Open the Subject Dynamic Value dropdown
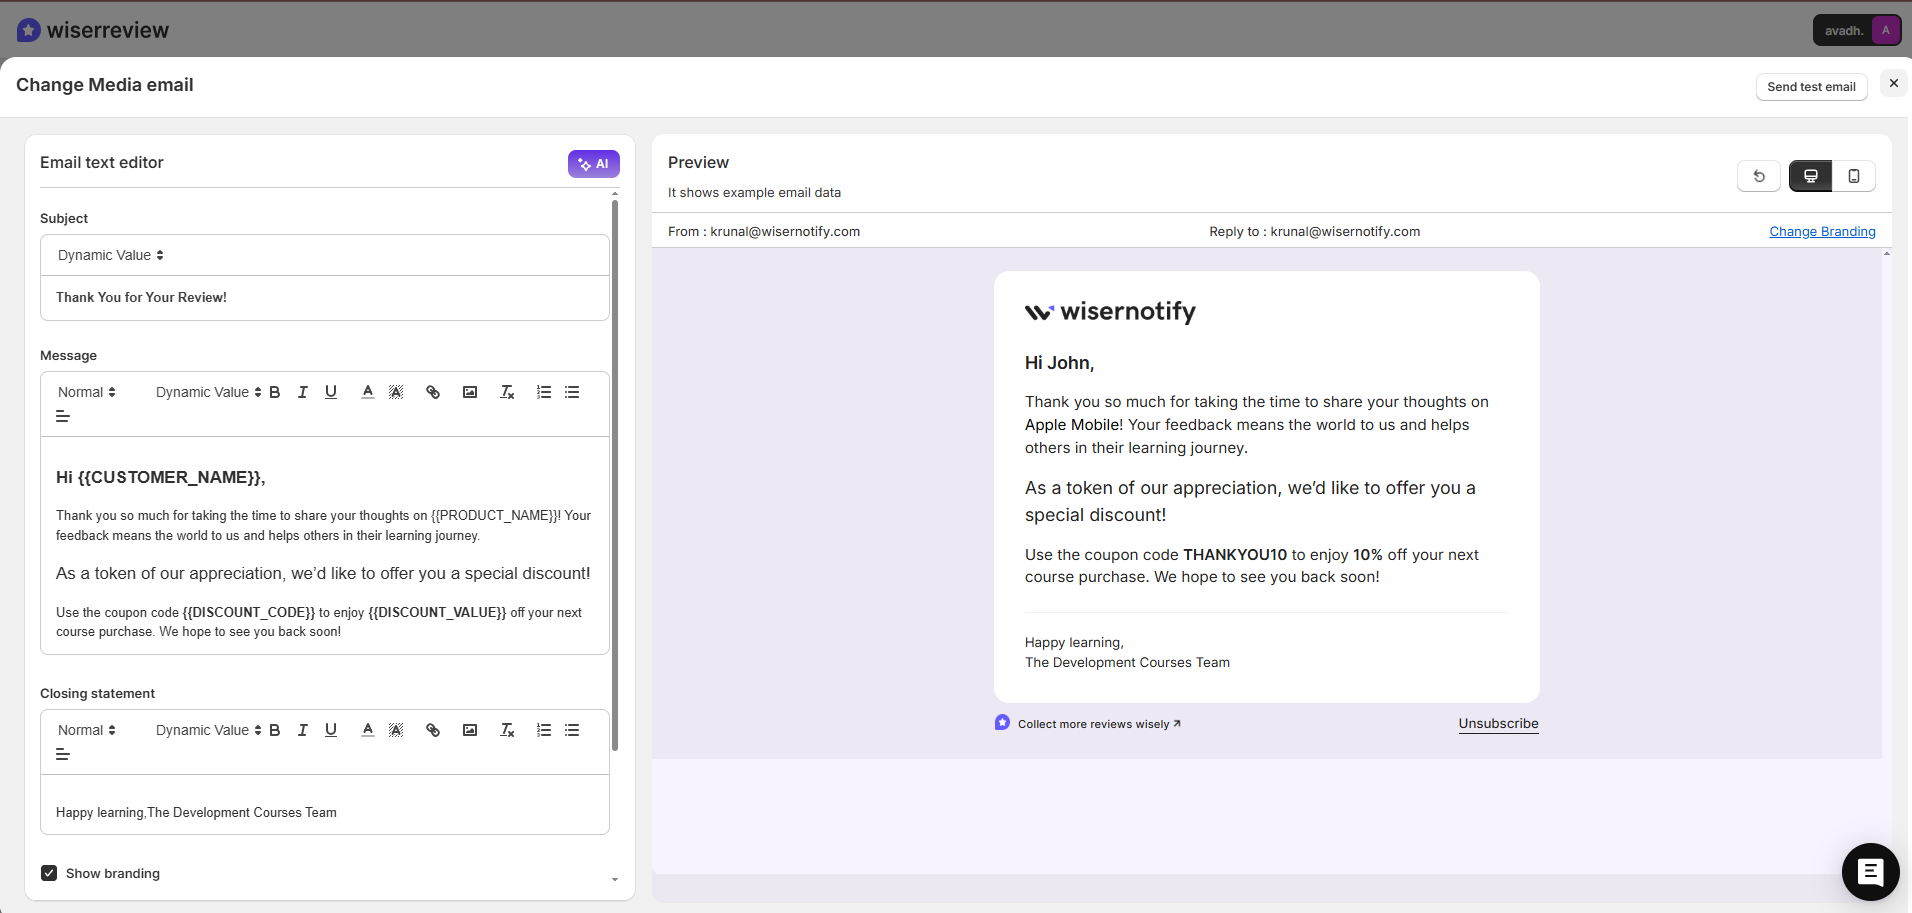 109,255
